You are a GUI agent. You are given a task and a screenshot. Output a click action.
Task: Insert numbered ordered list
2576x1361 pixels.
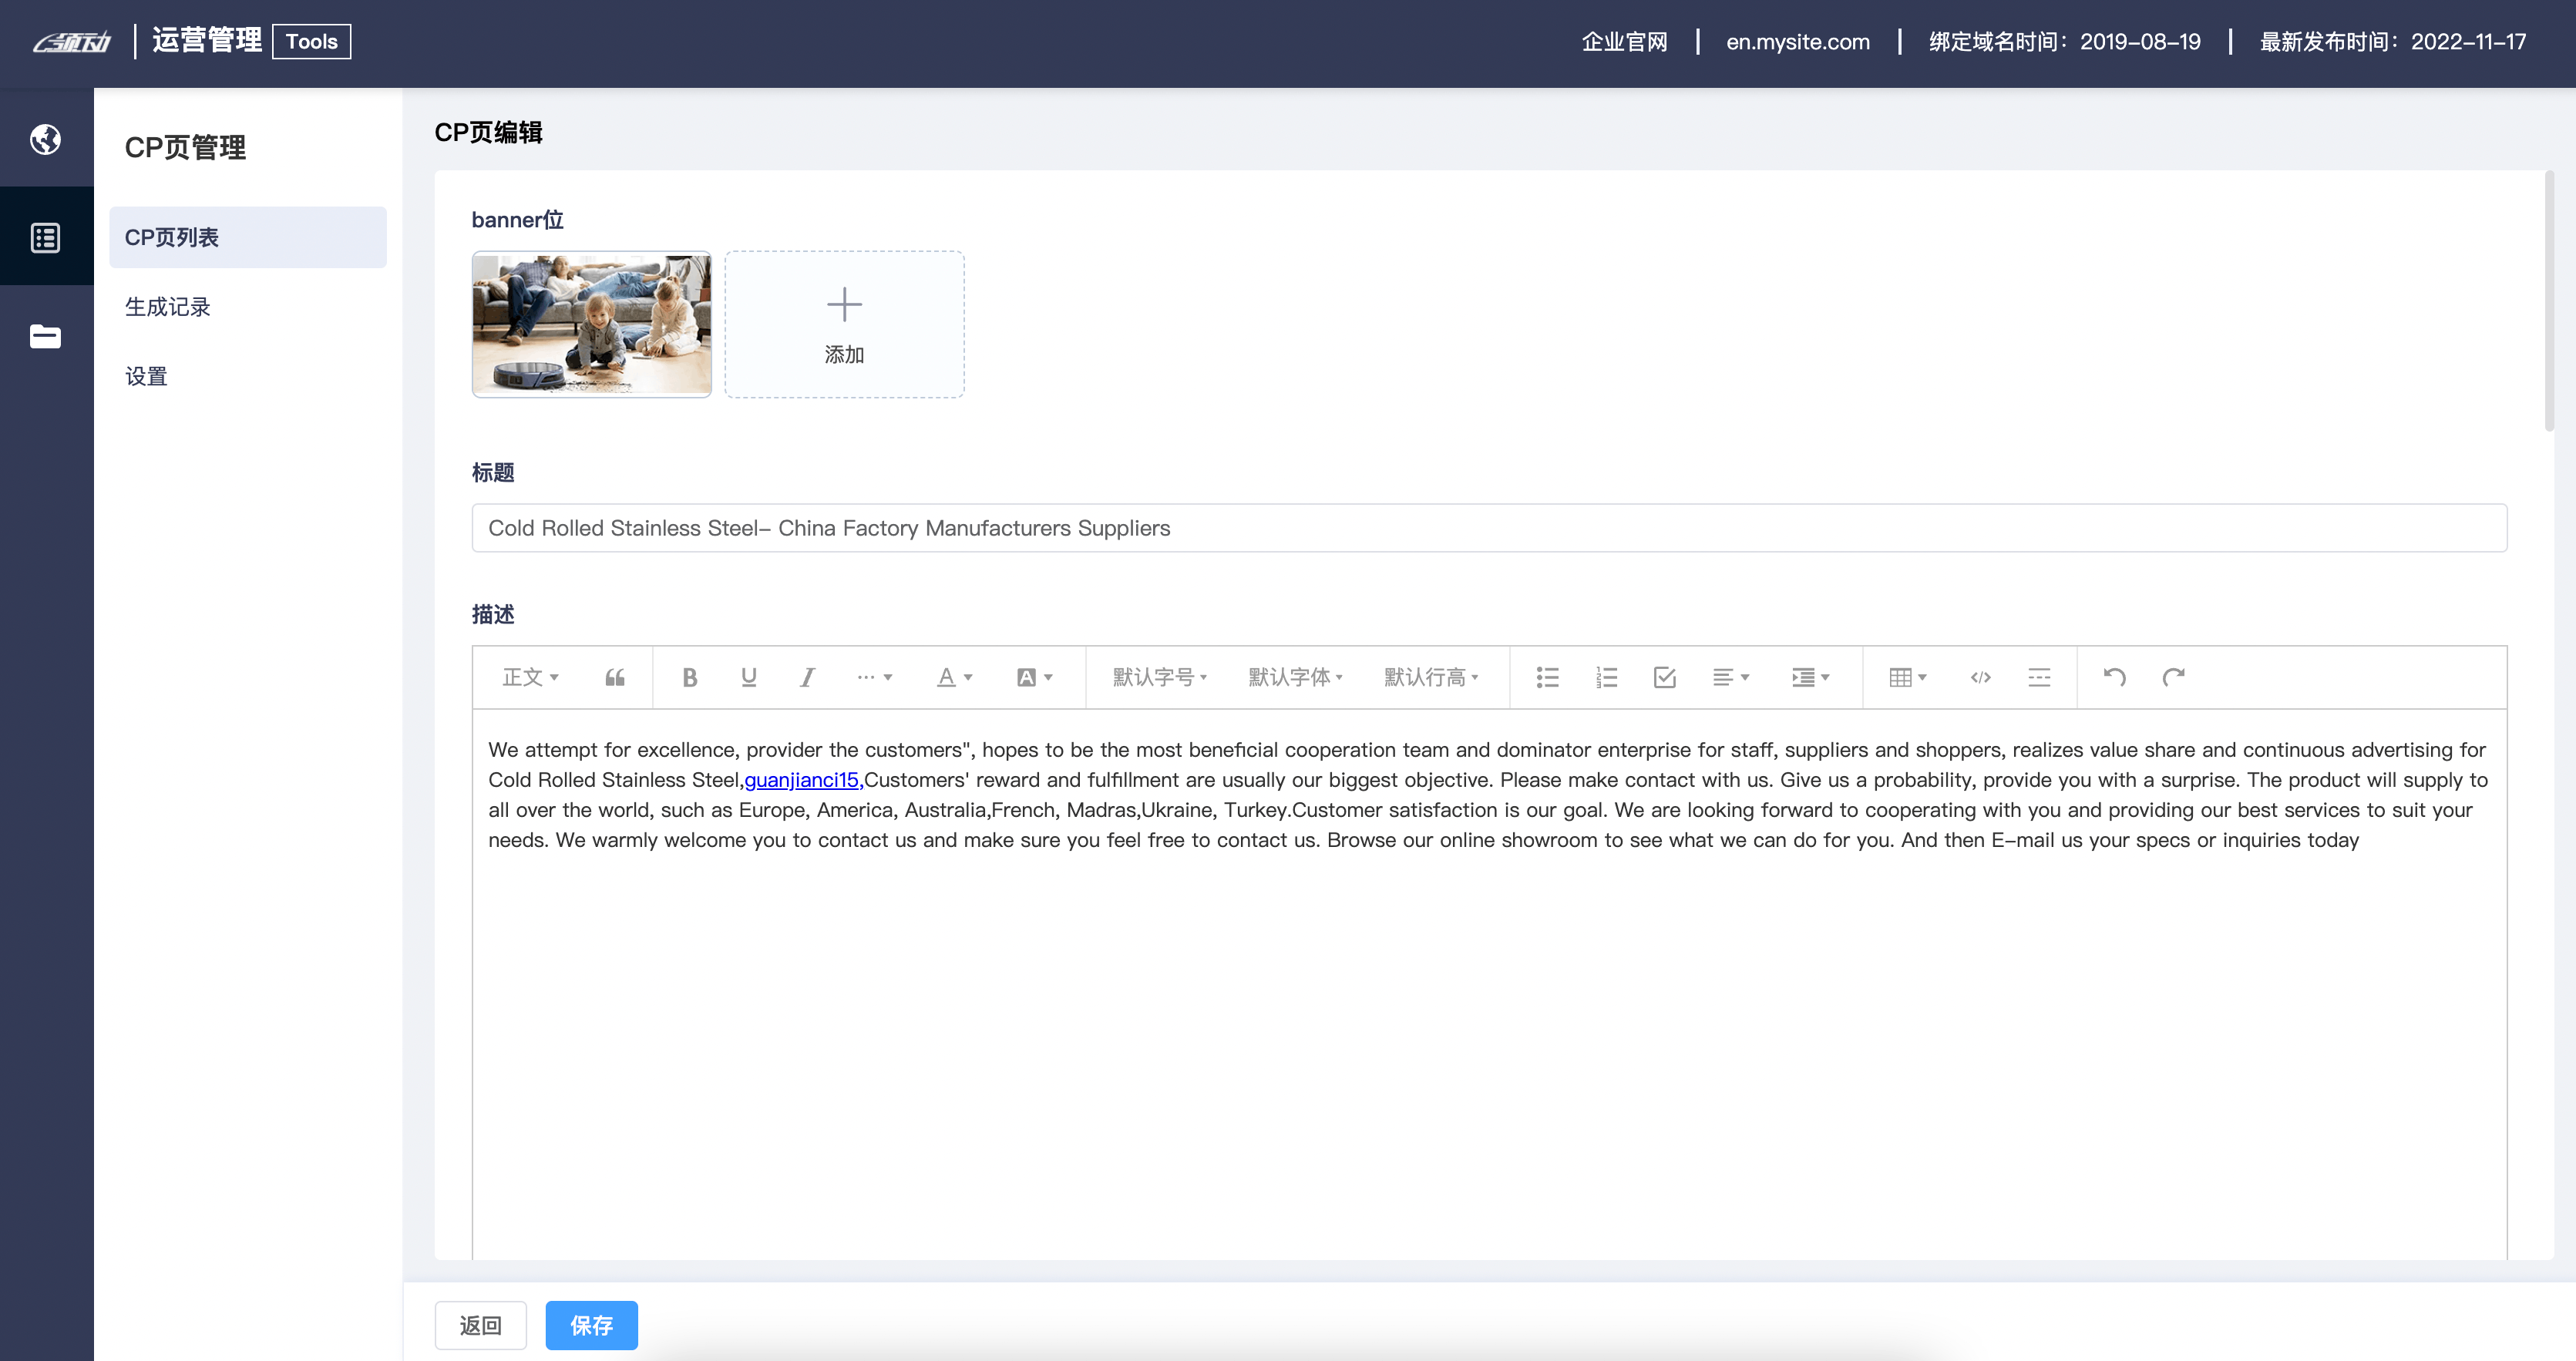pos(1606,677)
